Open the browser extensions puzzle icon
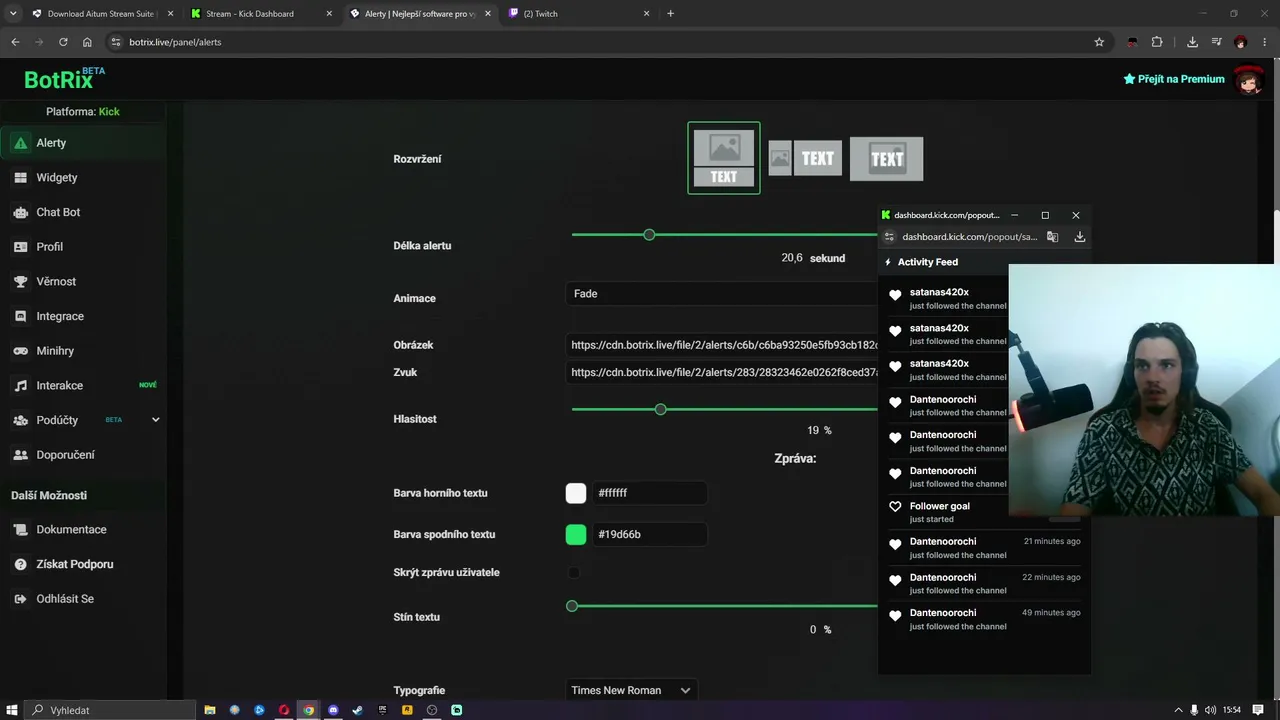 (1157, 42)
